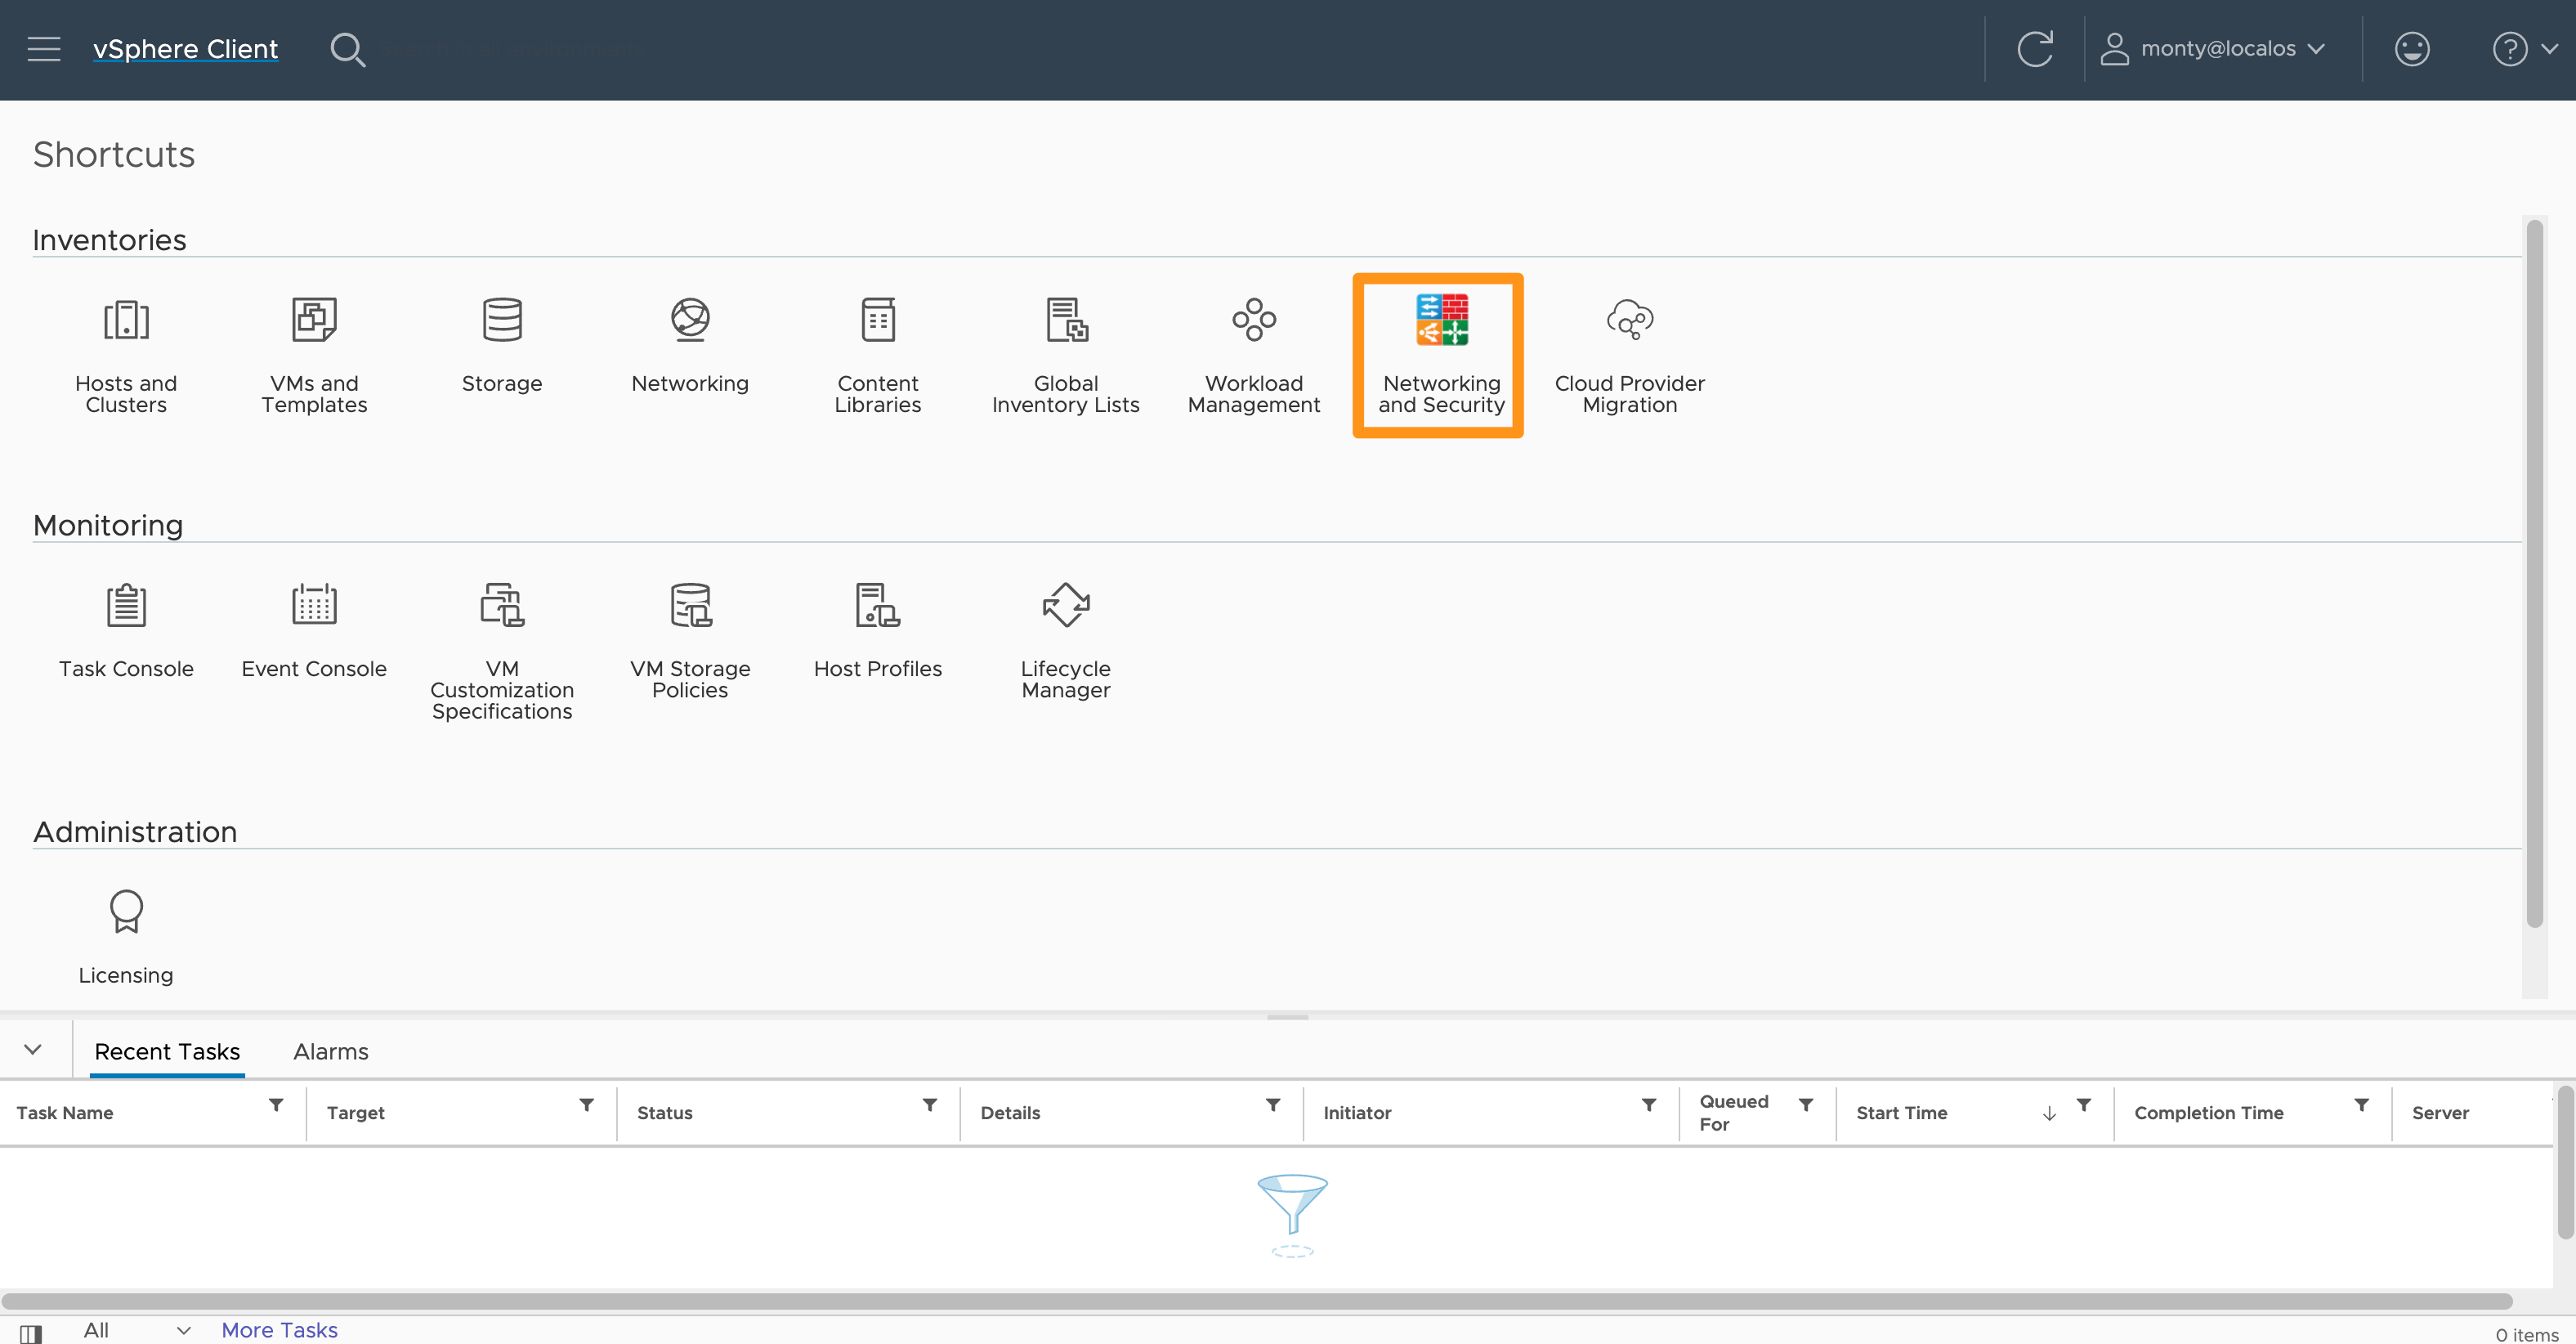Open the hamburger navigation menu
Screen dimensions: 2576x1344
point(44,49)
